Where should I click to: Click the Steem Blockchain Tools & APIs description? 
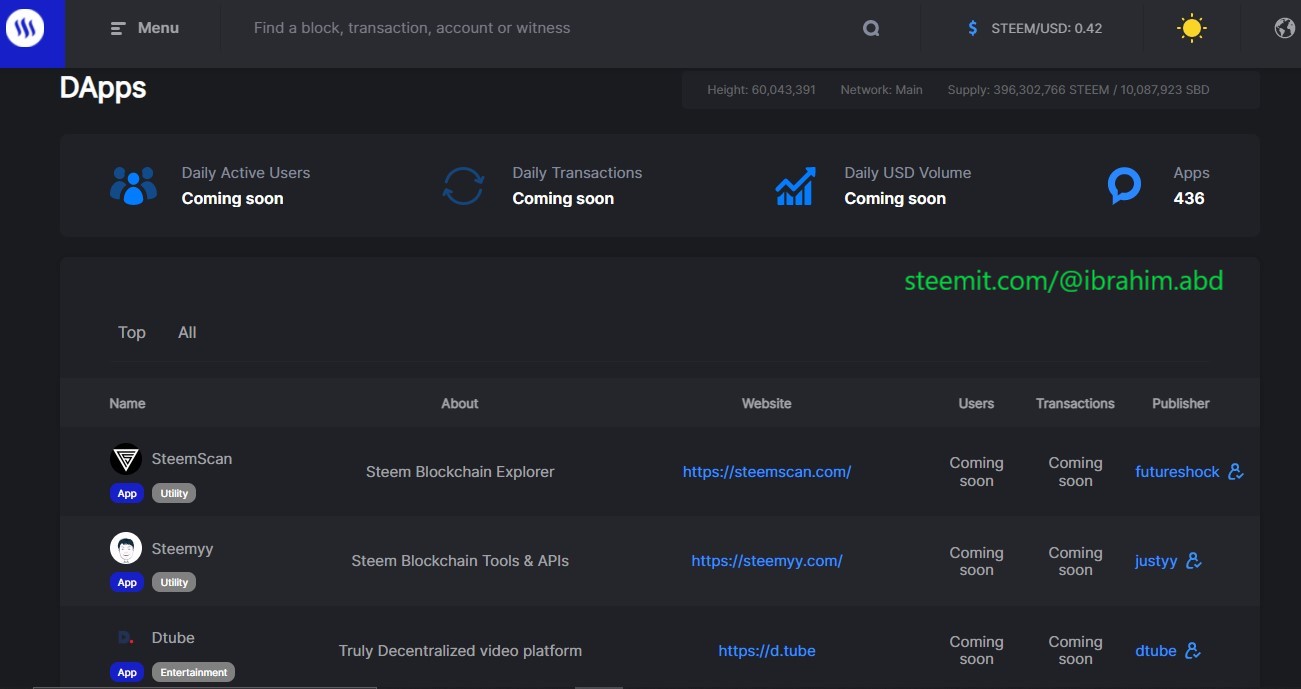460,561
